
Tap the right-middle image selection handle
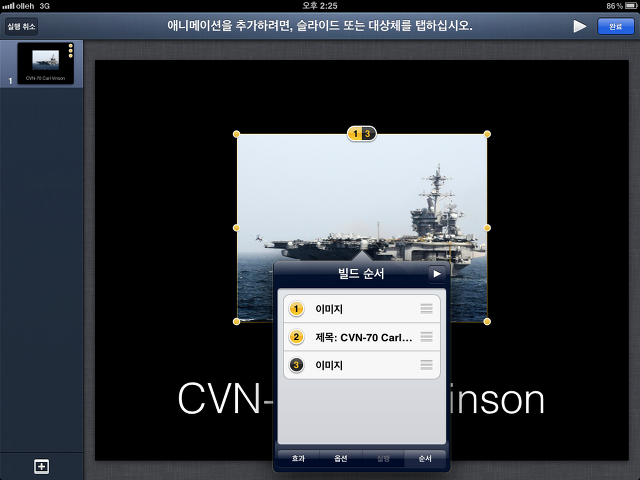point(487,228)
